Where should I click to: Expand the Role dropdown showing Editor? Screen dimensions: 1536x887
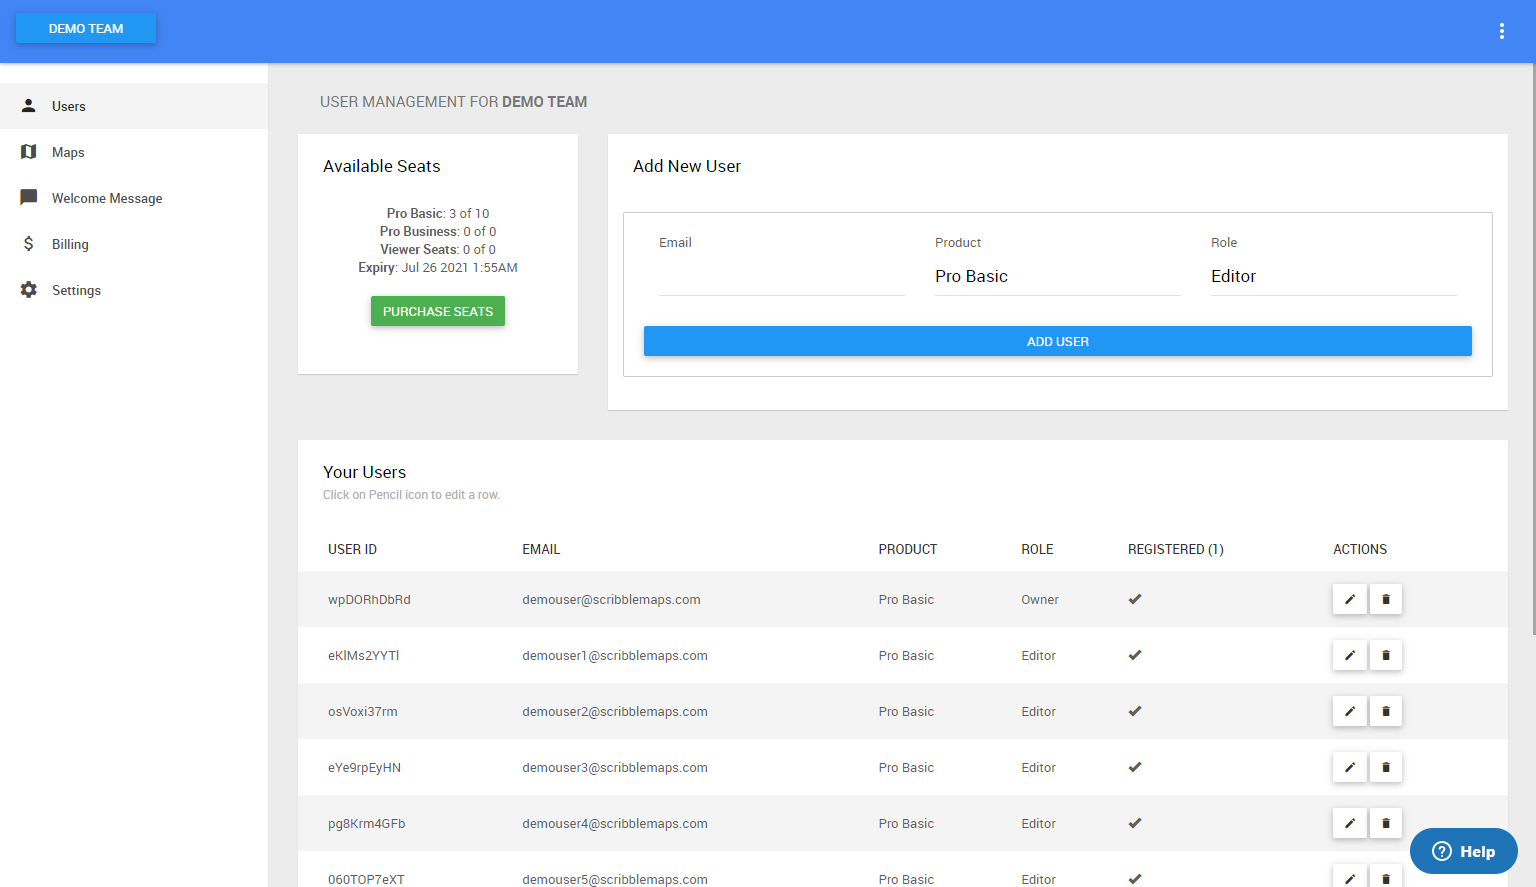tap(1333, 276)
